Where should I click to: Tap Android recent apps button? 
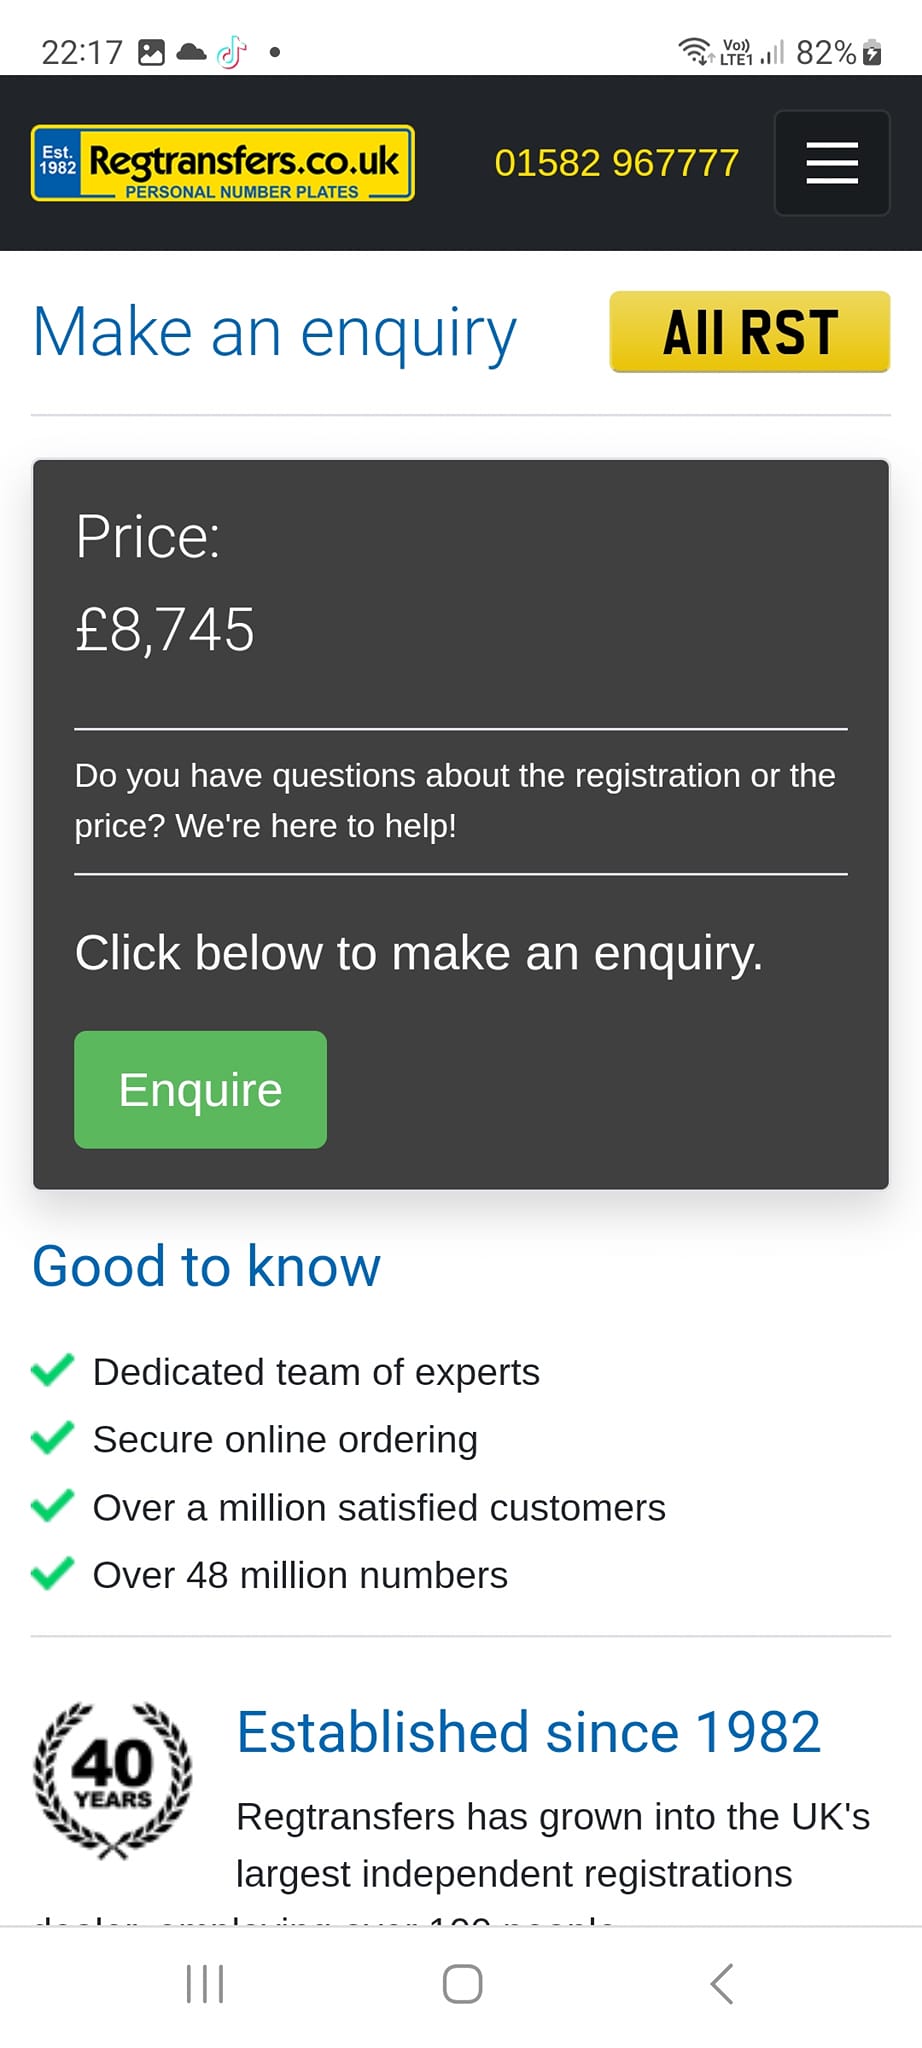tap(205, 1984)
